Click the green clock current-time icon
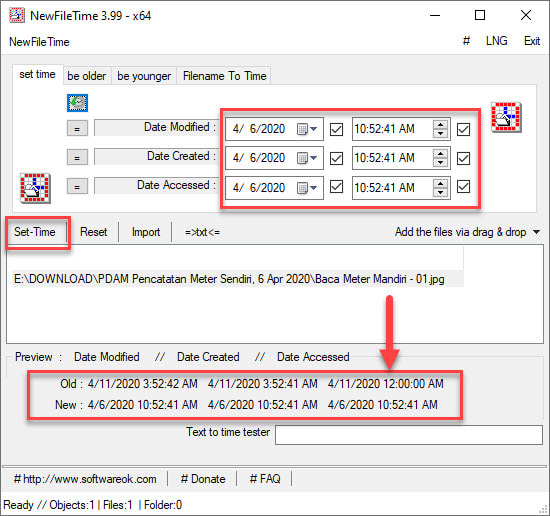550x516 pixels. click(77, 103)
